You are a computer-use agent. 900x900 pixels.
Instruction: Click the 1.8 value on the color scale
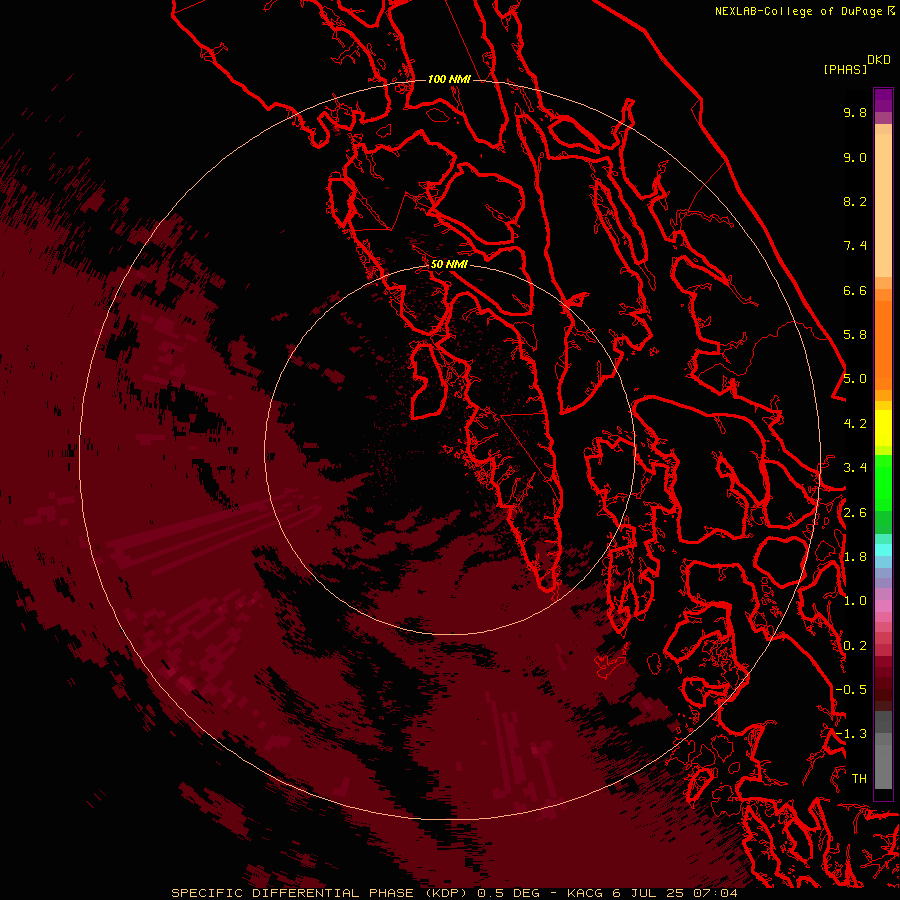(855, 557)
